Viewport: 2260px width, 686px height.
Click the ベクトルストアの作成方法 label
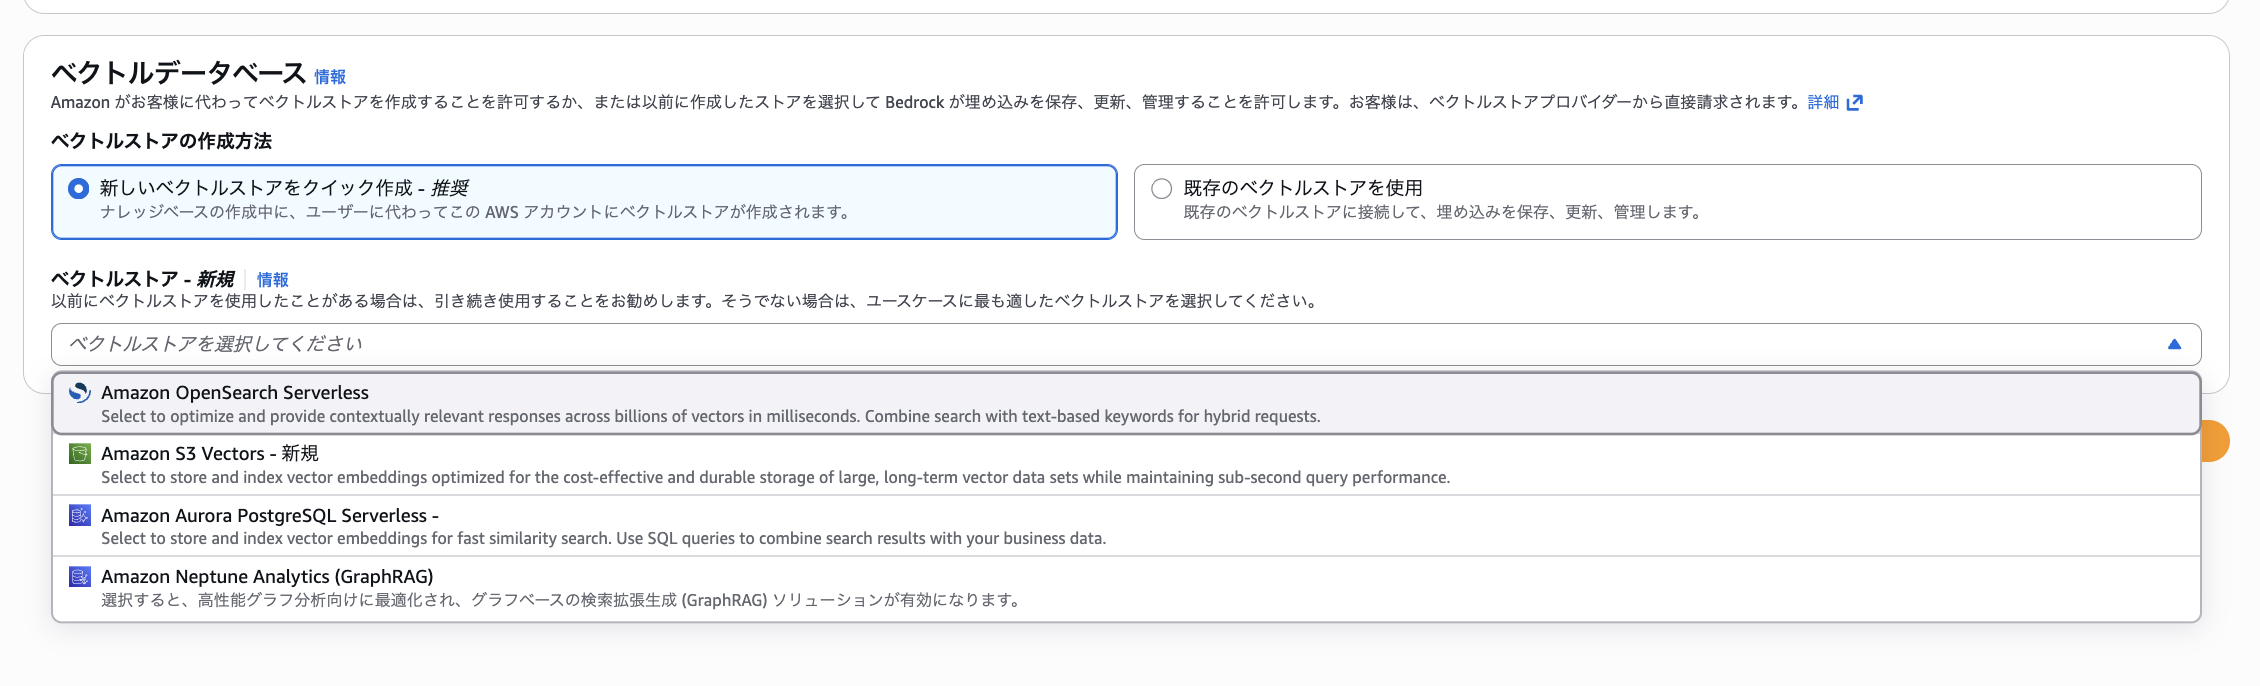point(161,141)
